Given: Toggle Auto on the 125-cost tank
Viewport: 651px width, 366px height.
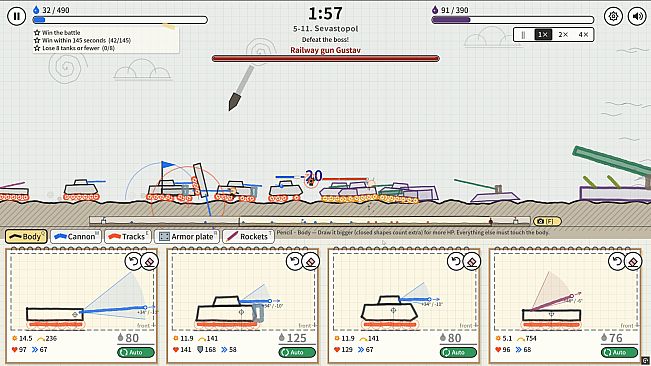Looking at the screenshot, I should click(297, 352).
